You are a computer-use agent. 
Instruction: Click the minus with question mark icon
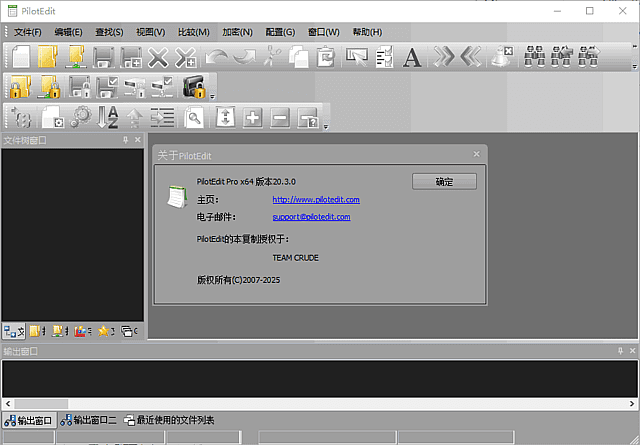[308, 118]
